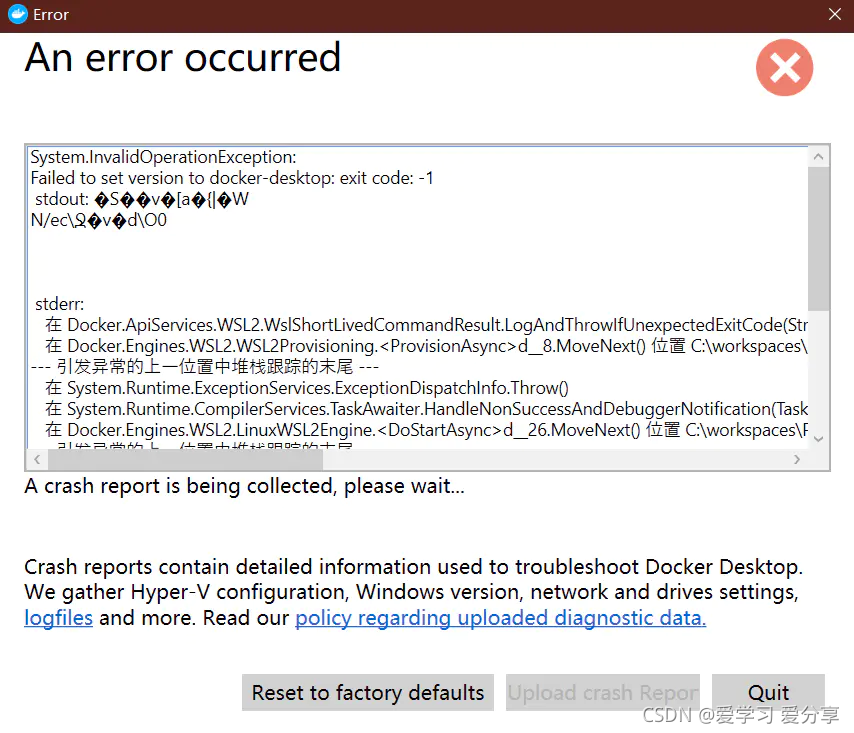Image resolution: width=854 pixels, height=733 pixels.
Task: Click the scroll up arrow in error box
Action: 818,157
